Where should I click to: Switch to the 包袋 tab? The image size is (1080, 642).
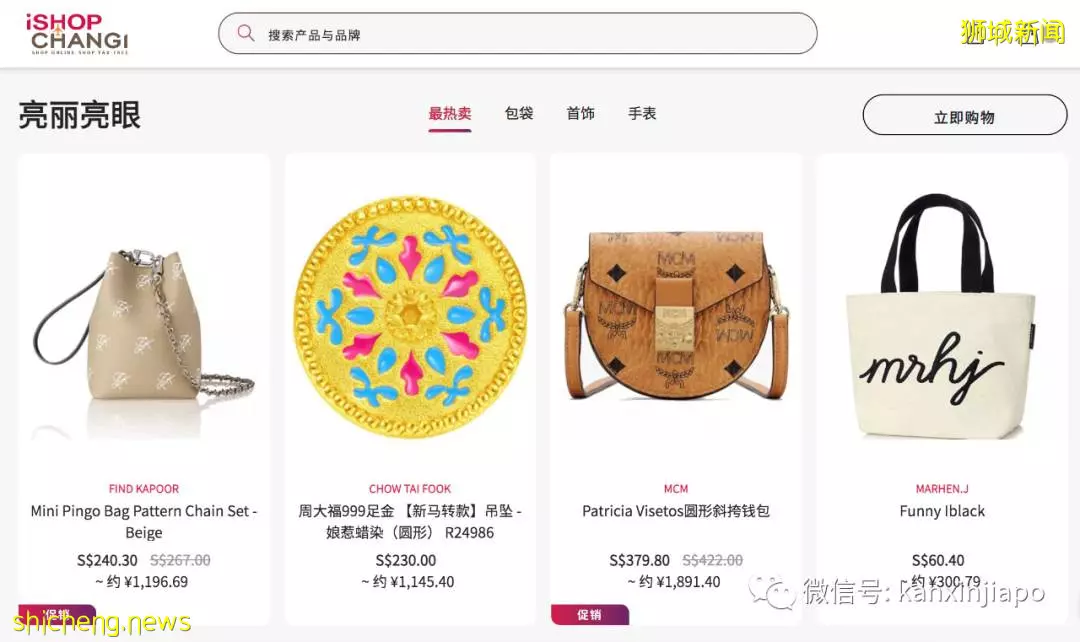(x=519, y=114)
